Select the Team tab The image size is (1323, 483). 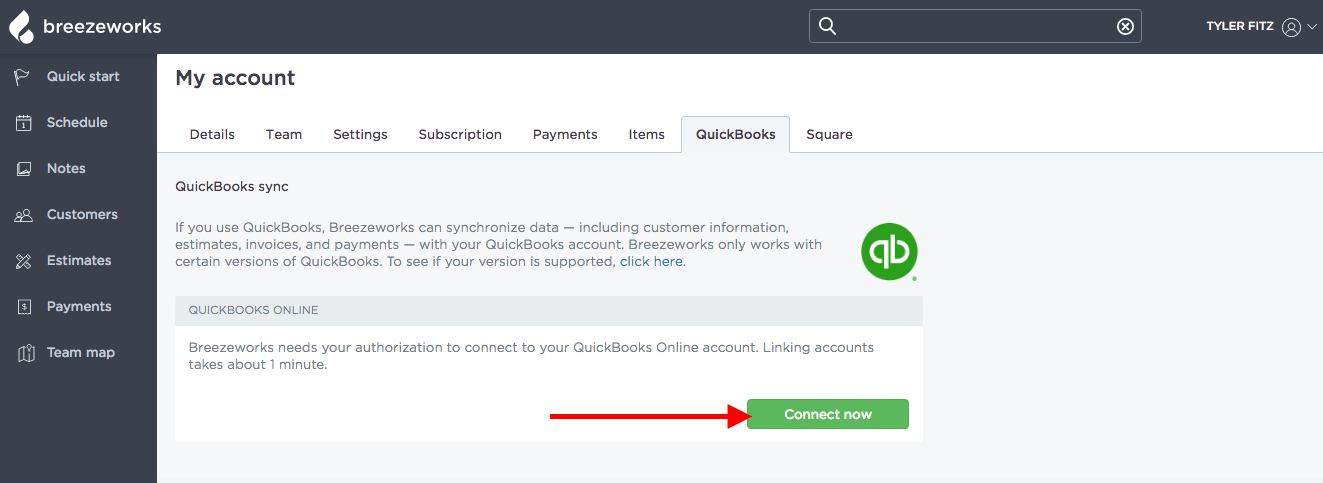click(284, 134)
